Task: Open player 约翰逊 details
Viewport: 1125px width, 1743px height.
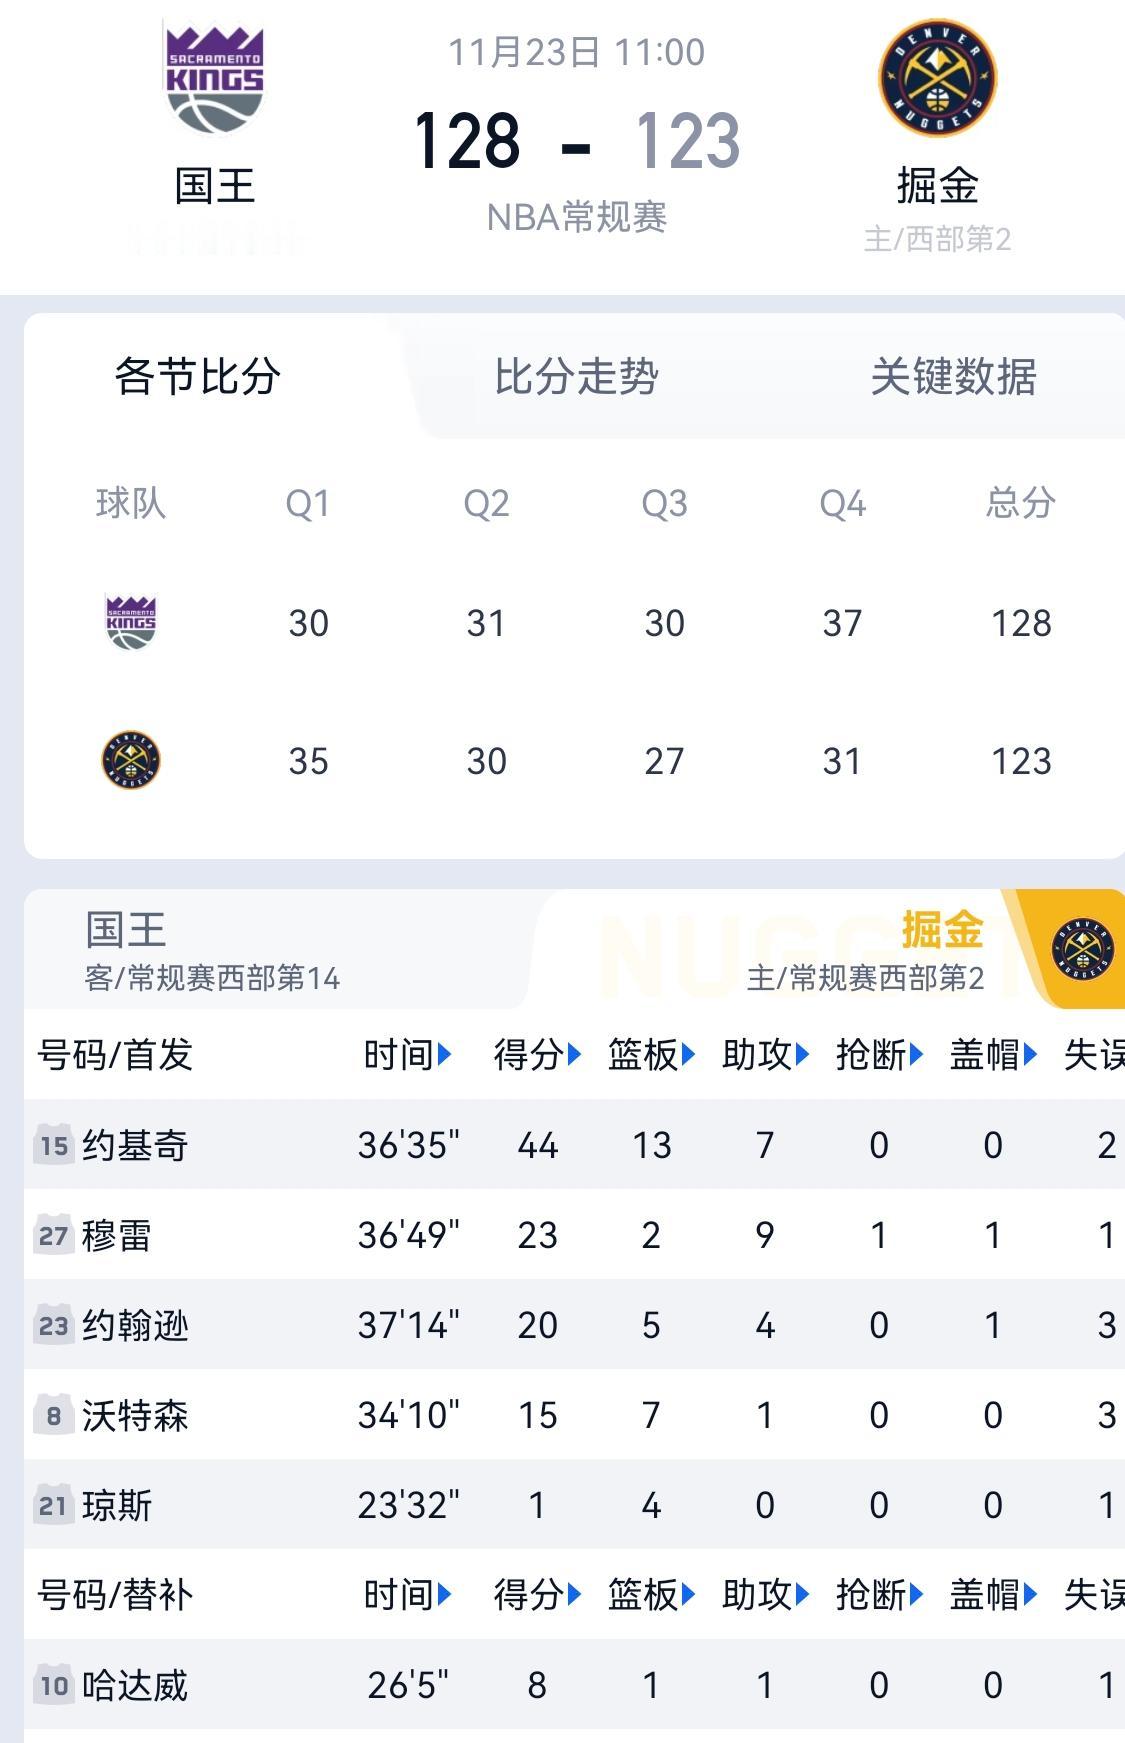Action: (x=135, y=1325)
